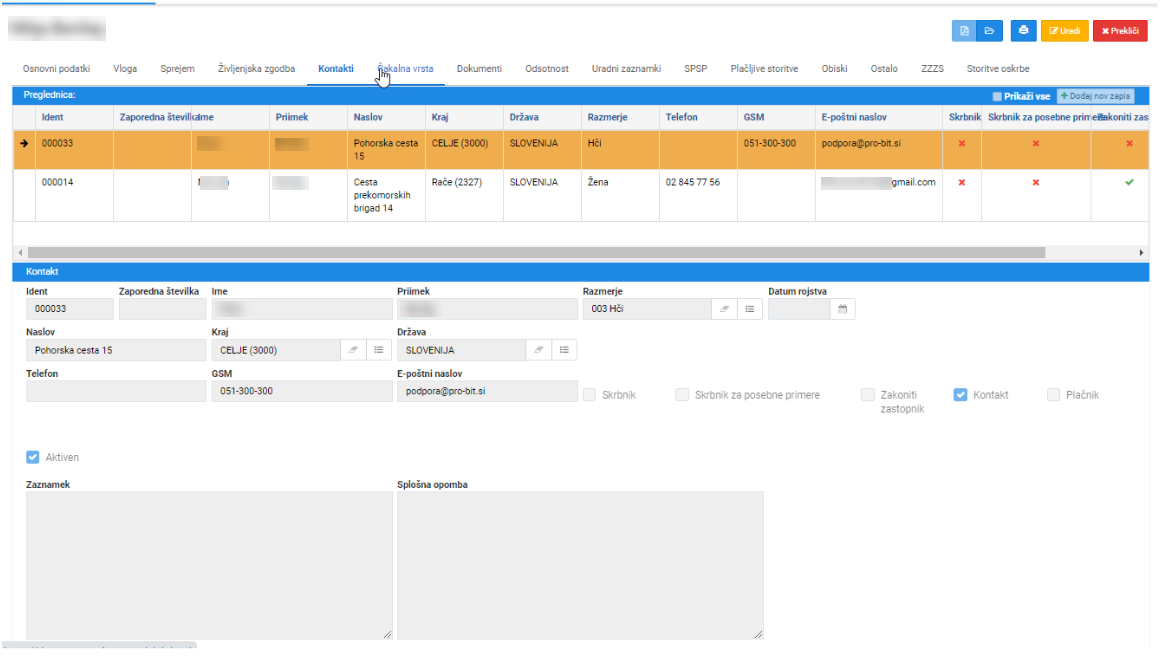Sort by the E-poštni naslov column header
Screen dimensions: 1165x656
click(854, 117)
